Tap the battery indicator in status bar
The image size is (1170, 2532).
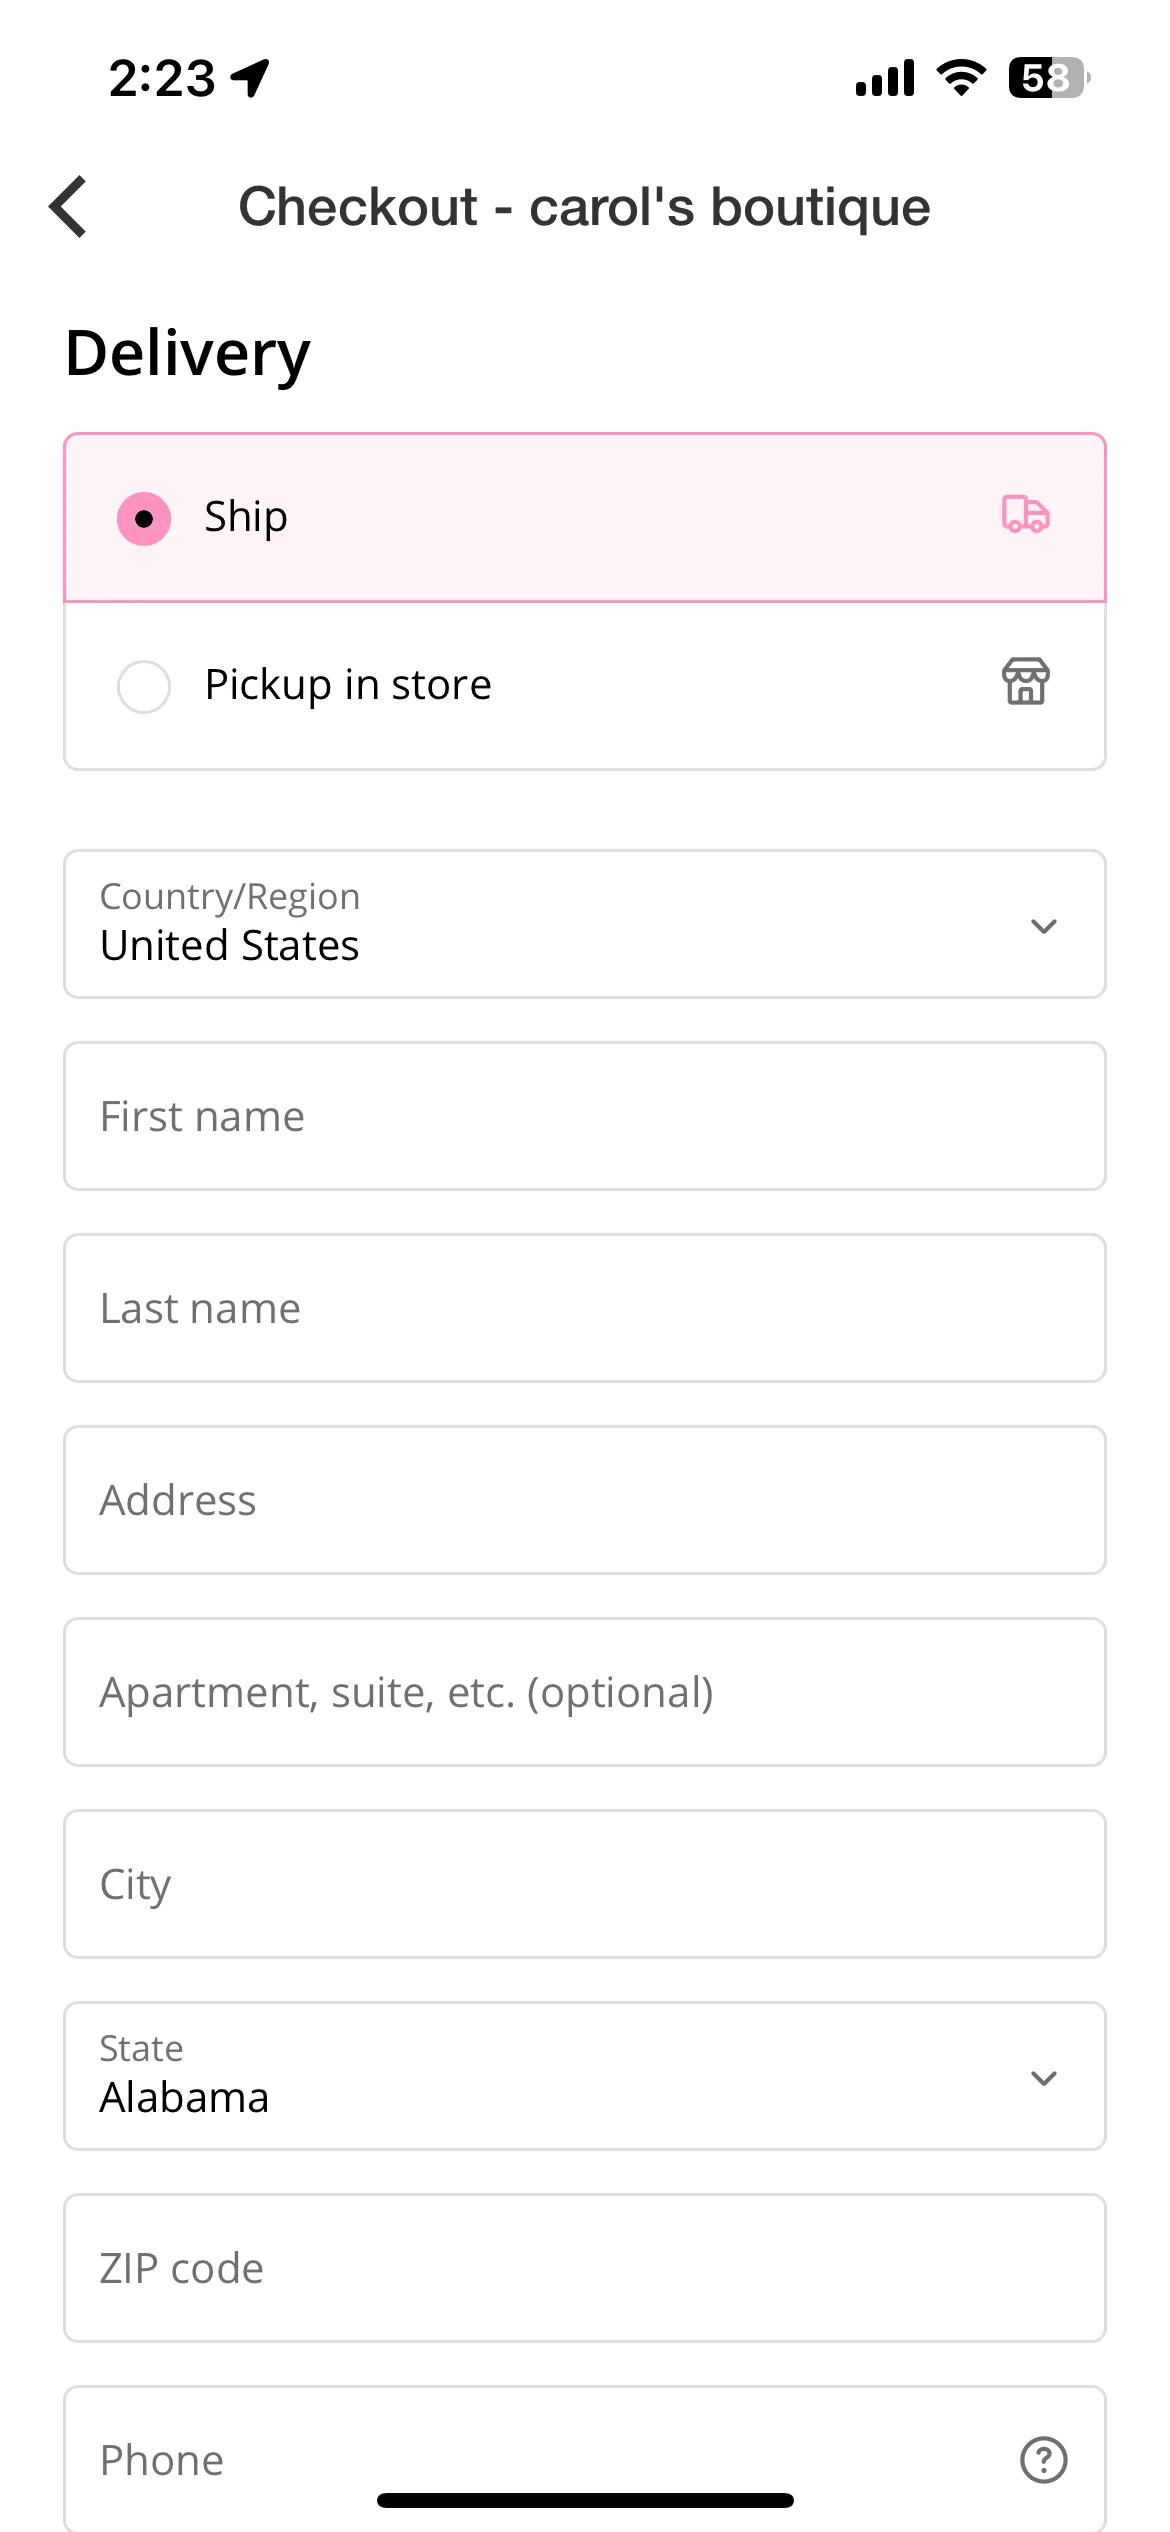1048,78
